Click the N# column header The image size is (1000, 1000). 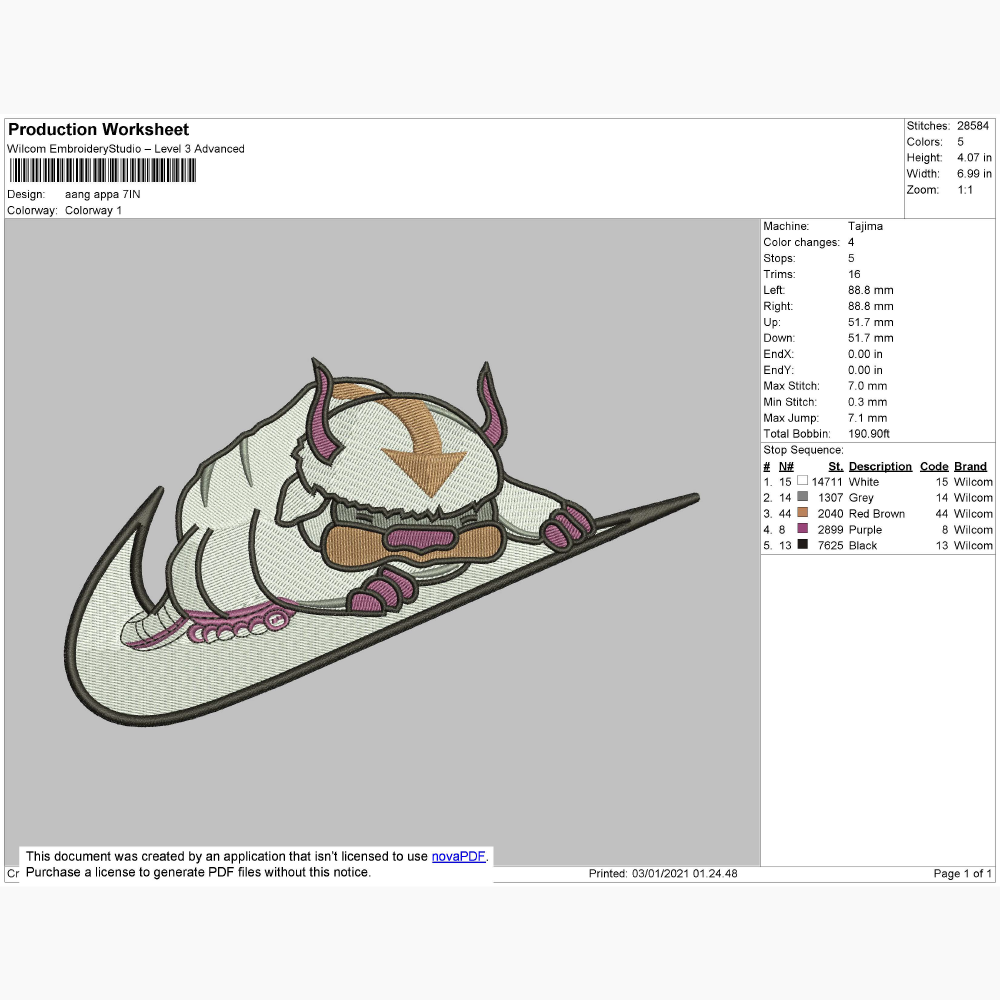pos(786,466)
